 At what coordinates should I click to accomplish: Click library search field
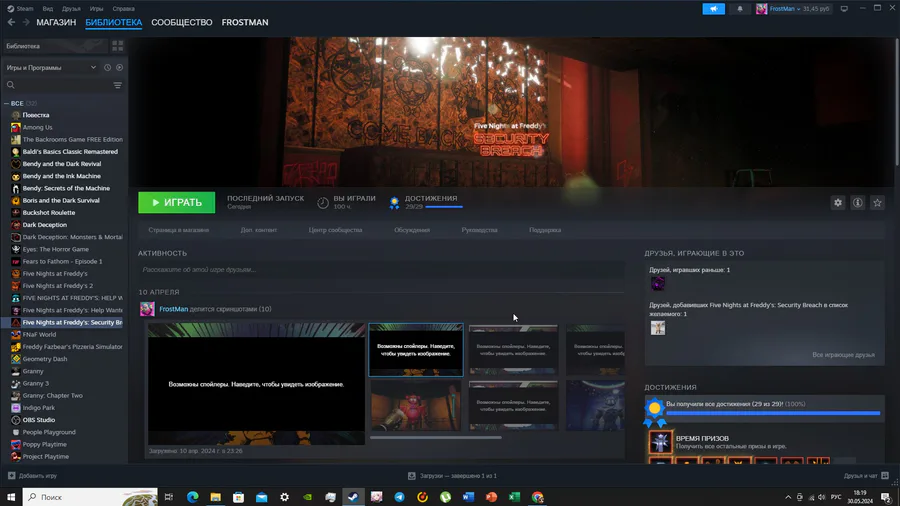(x=57, y=85)
